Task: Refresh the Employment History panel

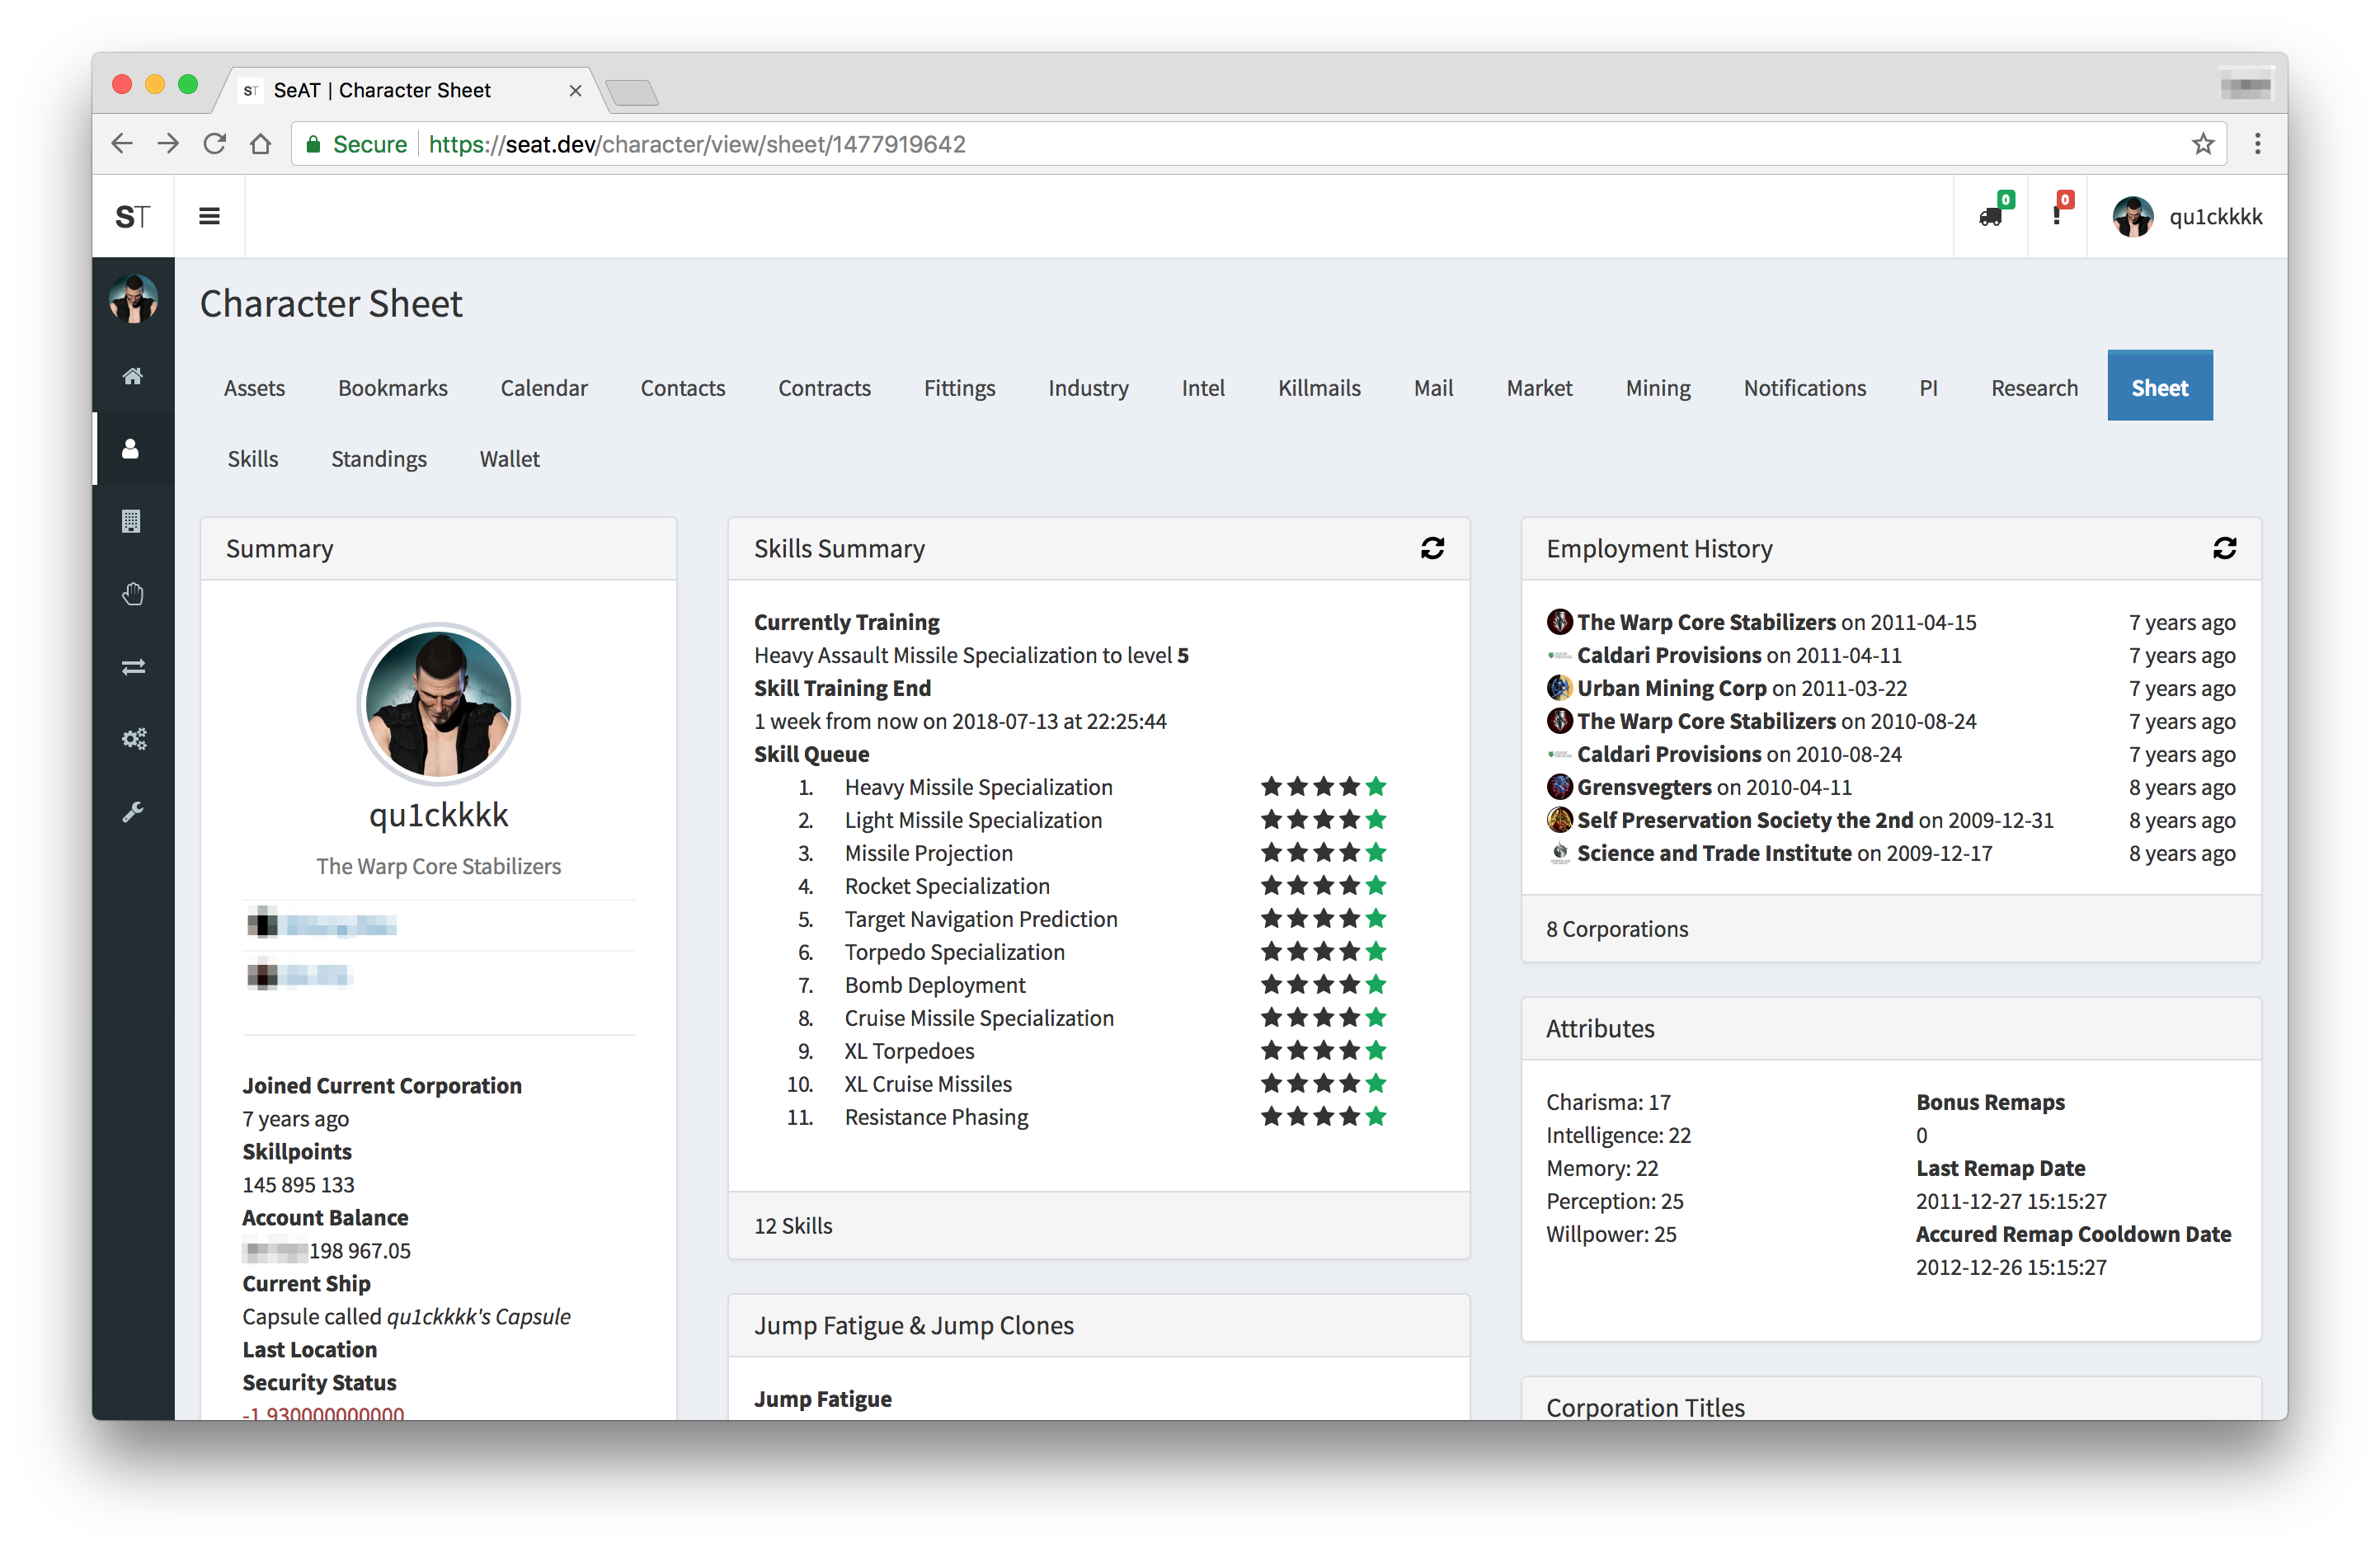Action: click(x=2224, y=548)
